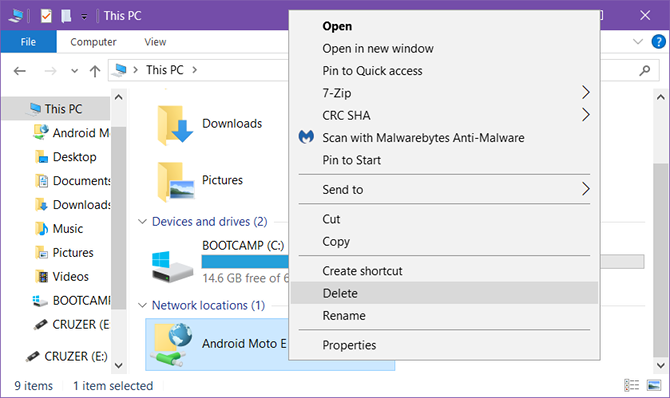Viewport: 670px width, 398px height.
Task: Select Downloads in the navigation pane
Action: [73, 205]
